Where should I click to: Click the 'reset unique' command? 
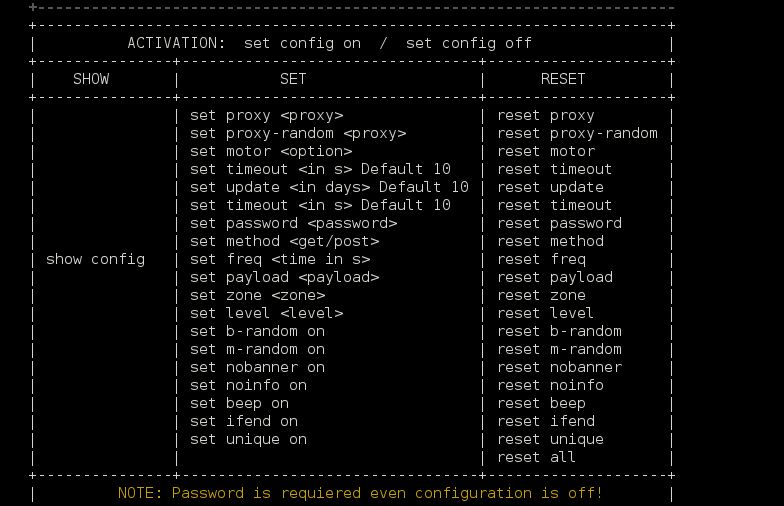point(550,439)
